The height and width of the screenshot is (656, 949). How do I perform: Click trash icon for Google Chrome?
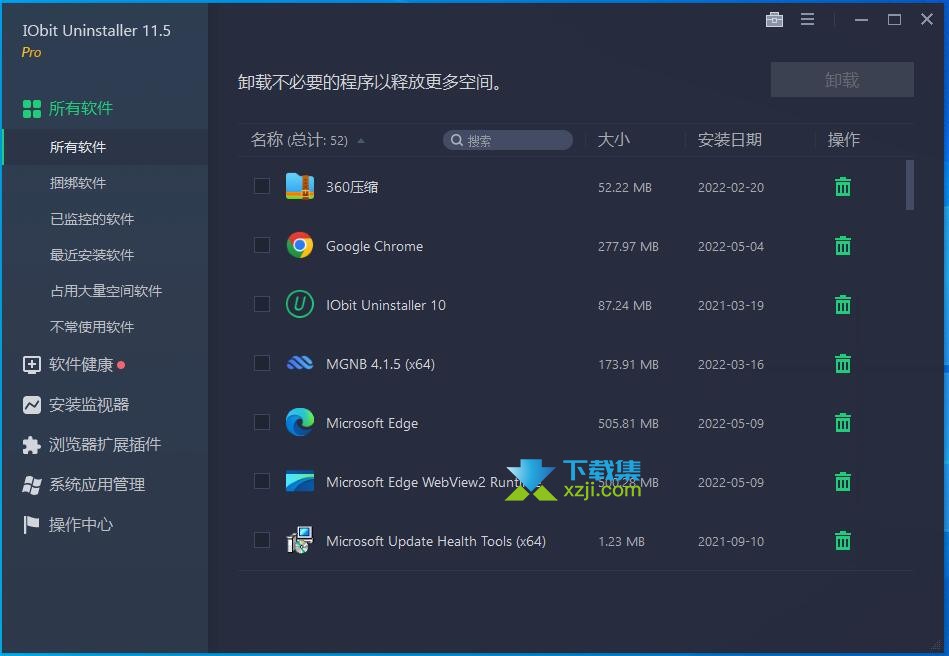842,246
